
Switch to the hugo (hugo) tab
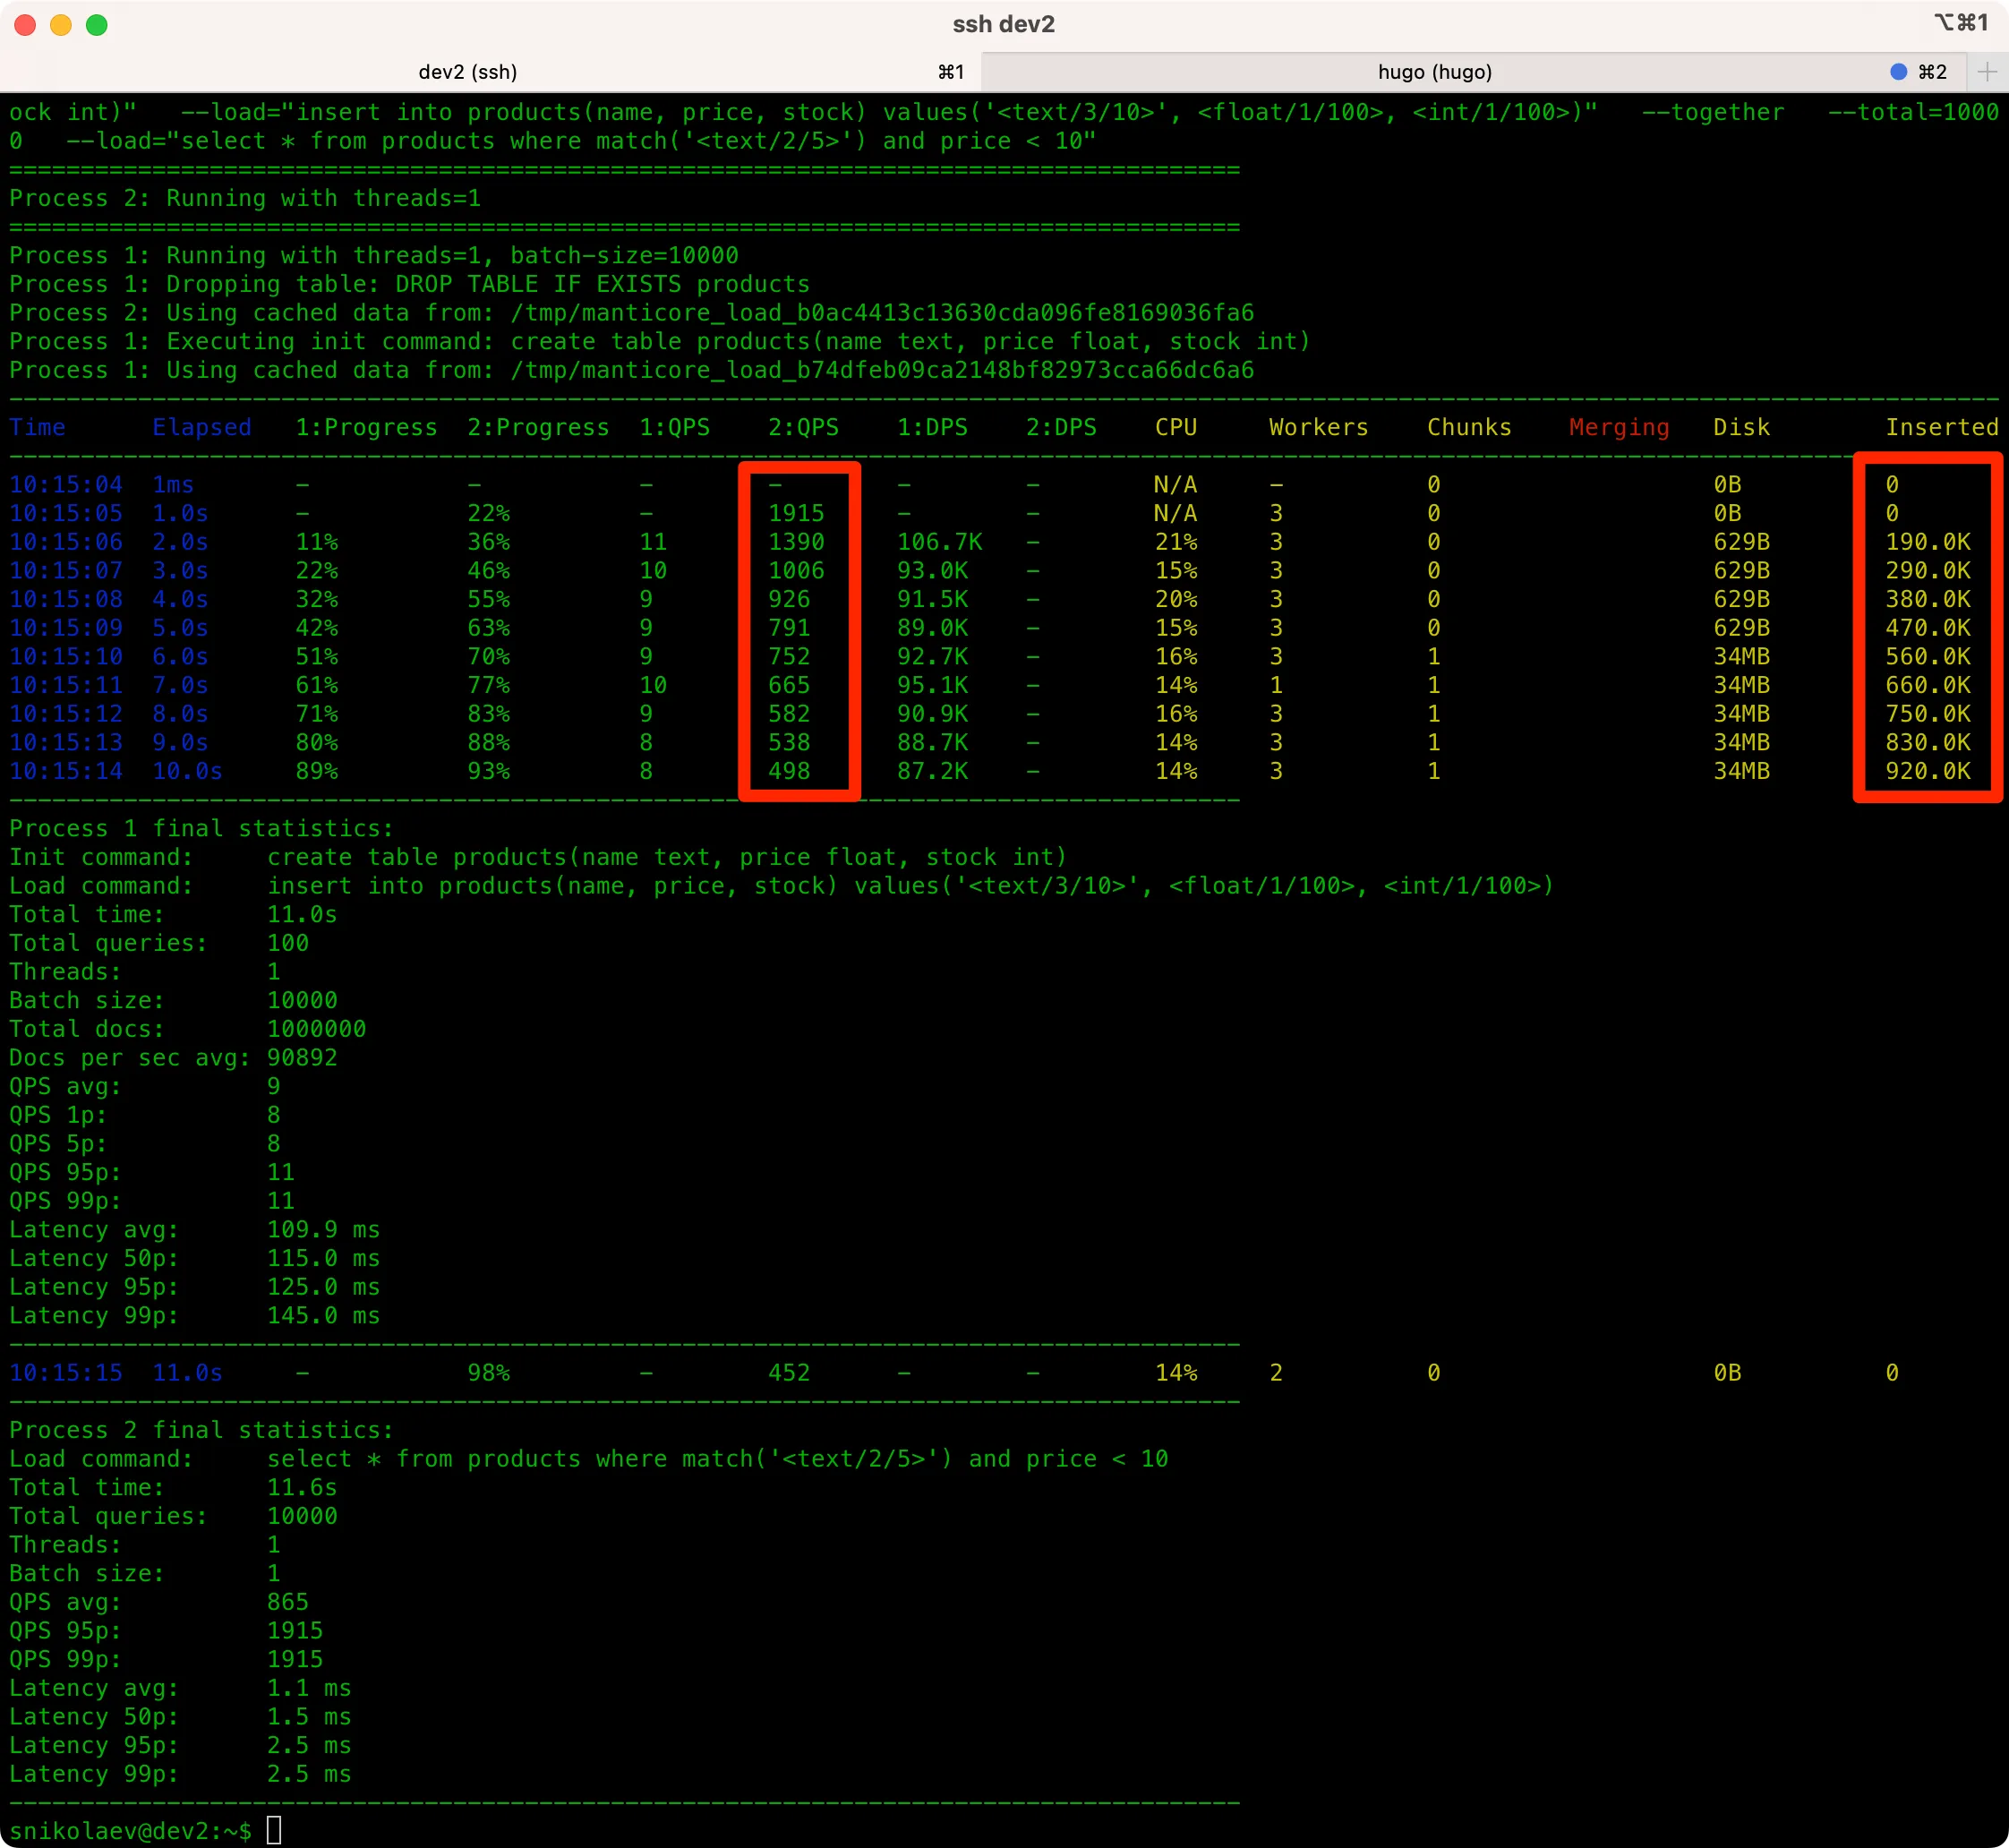tap(1434, 72)
